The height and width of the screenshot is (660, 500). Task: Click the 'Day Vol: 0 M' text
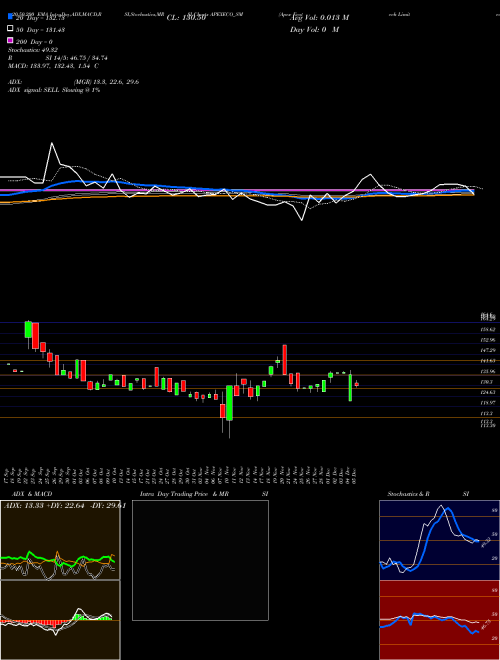click(x=314, y=30)
